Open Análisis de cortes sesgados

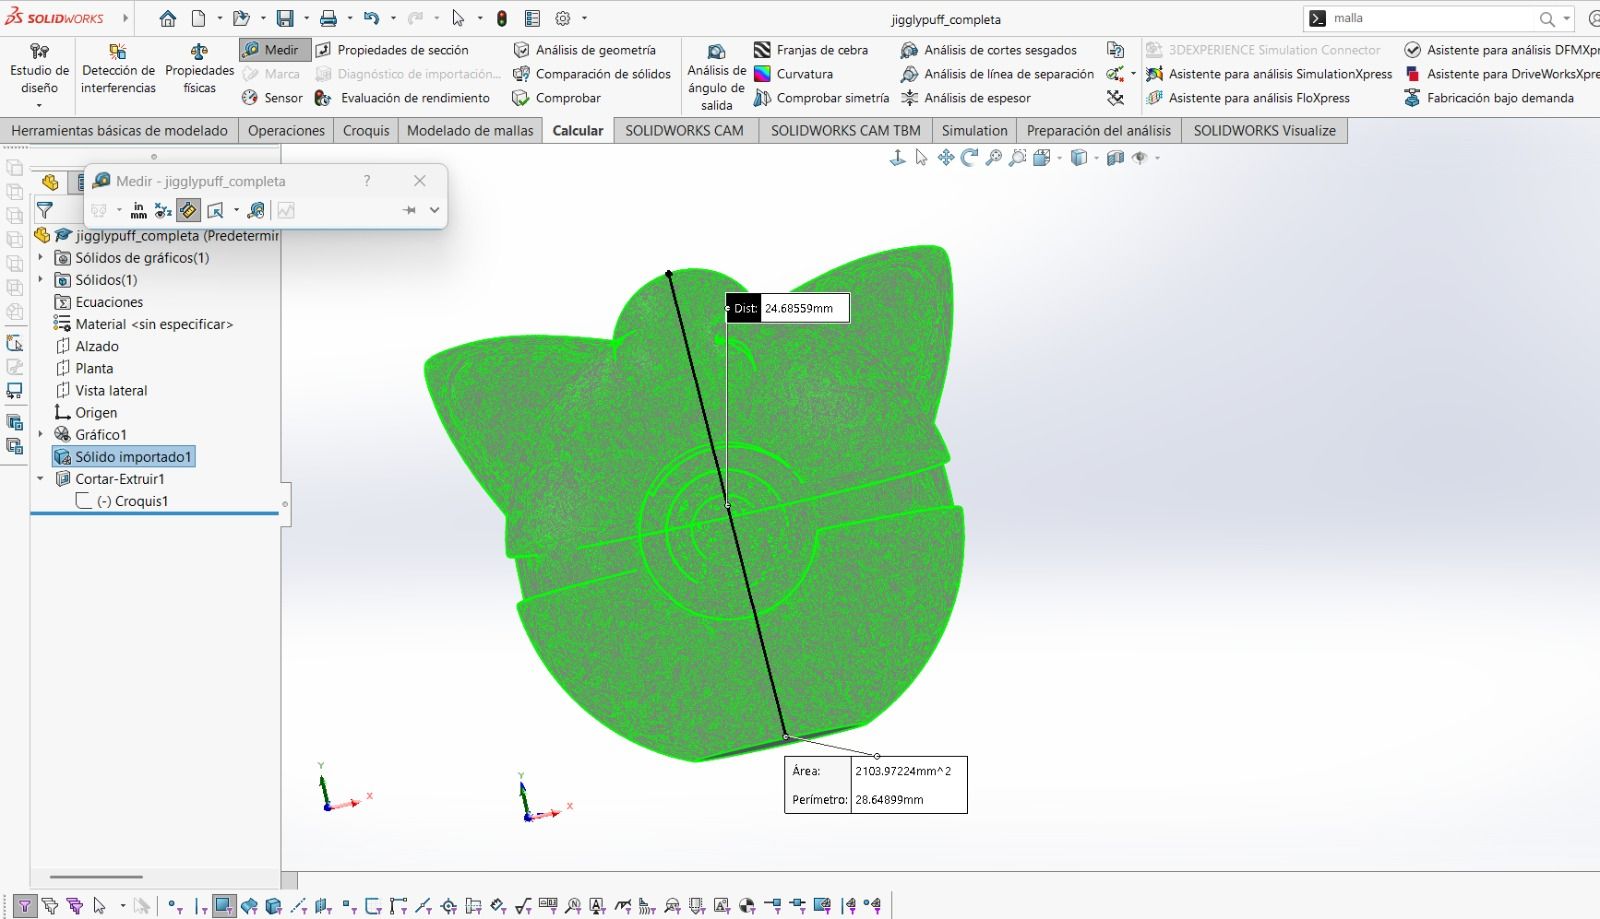click(989, 50)
